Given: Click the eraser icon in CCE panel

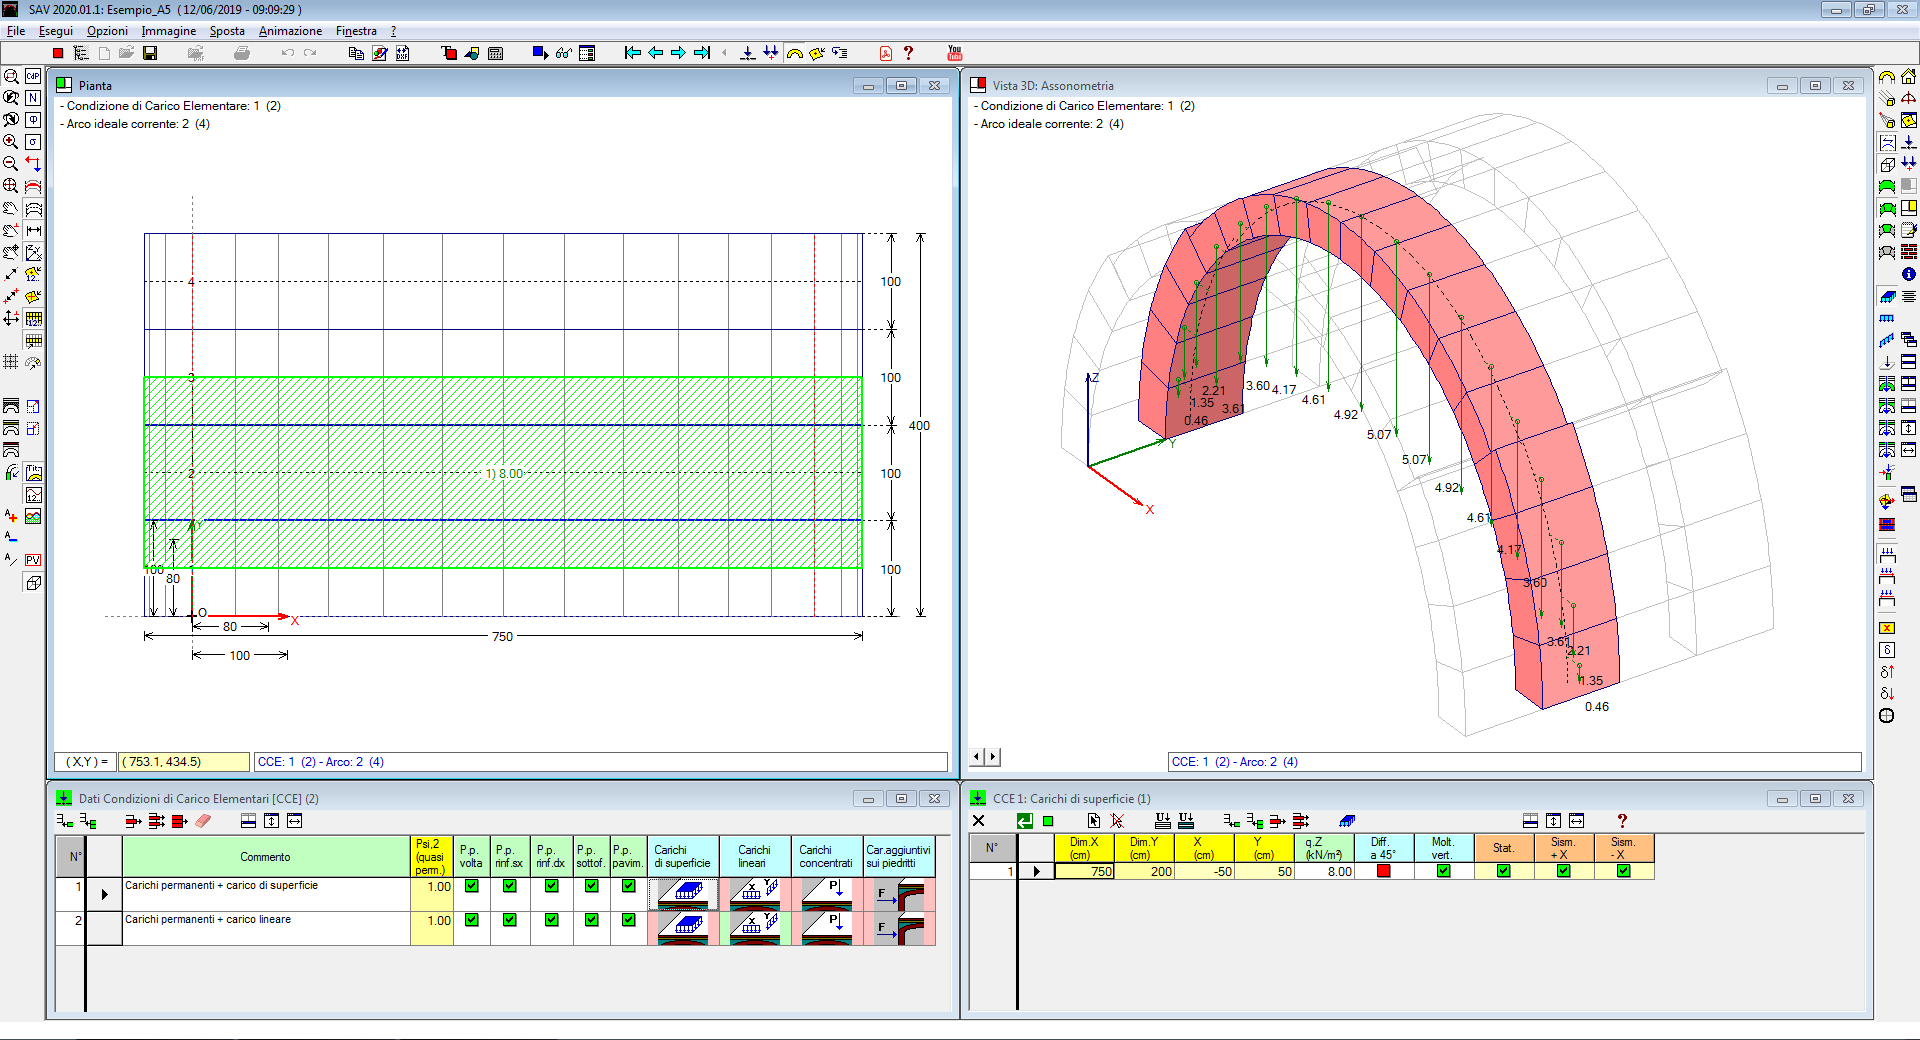Looking at the screenshot, I should tap(203, 821).
